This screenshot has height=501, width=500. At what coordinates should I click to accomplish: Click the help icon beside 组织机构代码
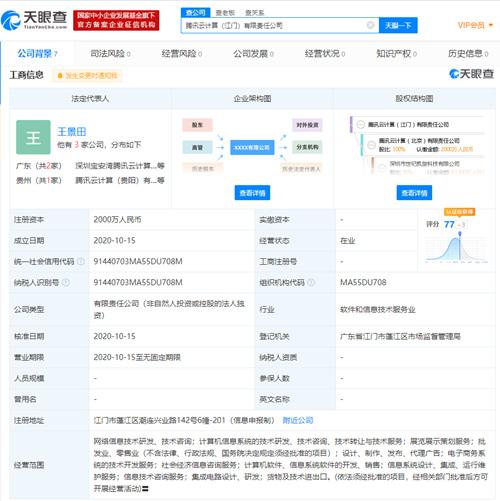tap(311, 282)
